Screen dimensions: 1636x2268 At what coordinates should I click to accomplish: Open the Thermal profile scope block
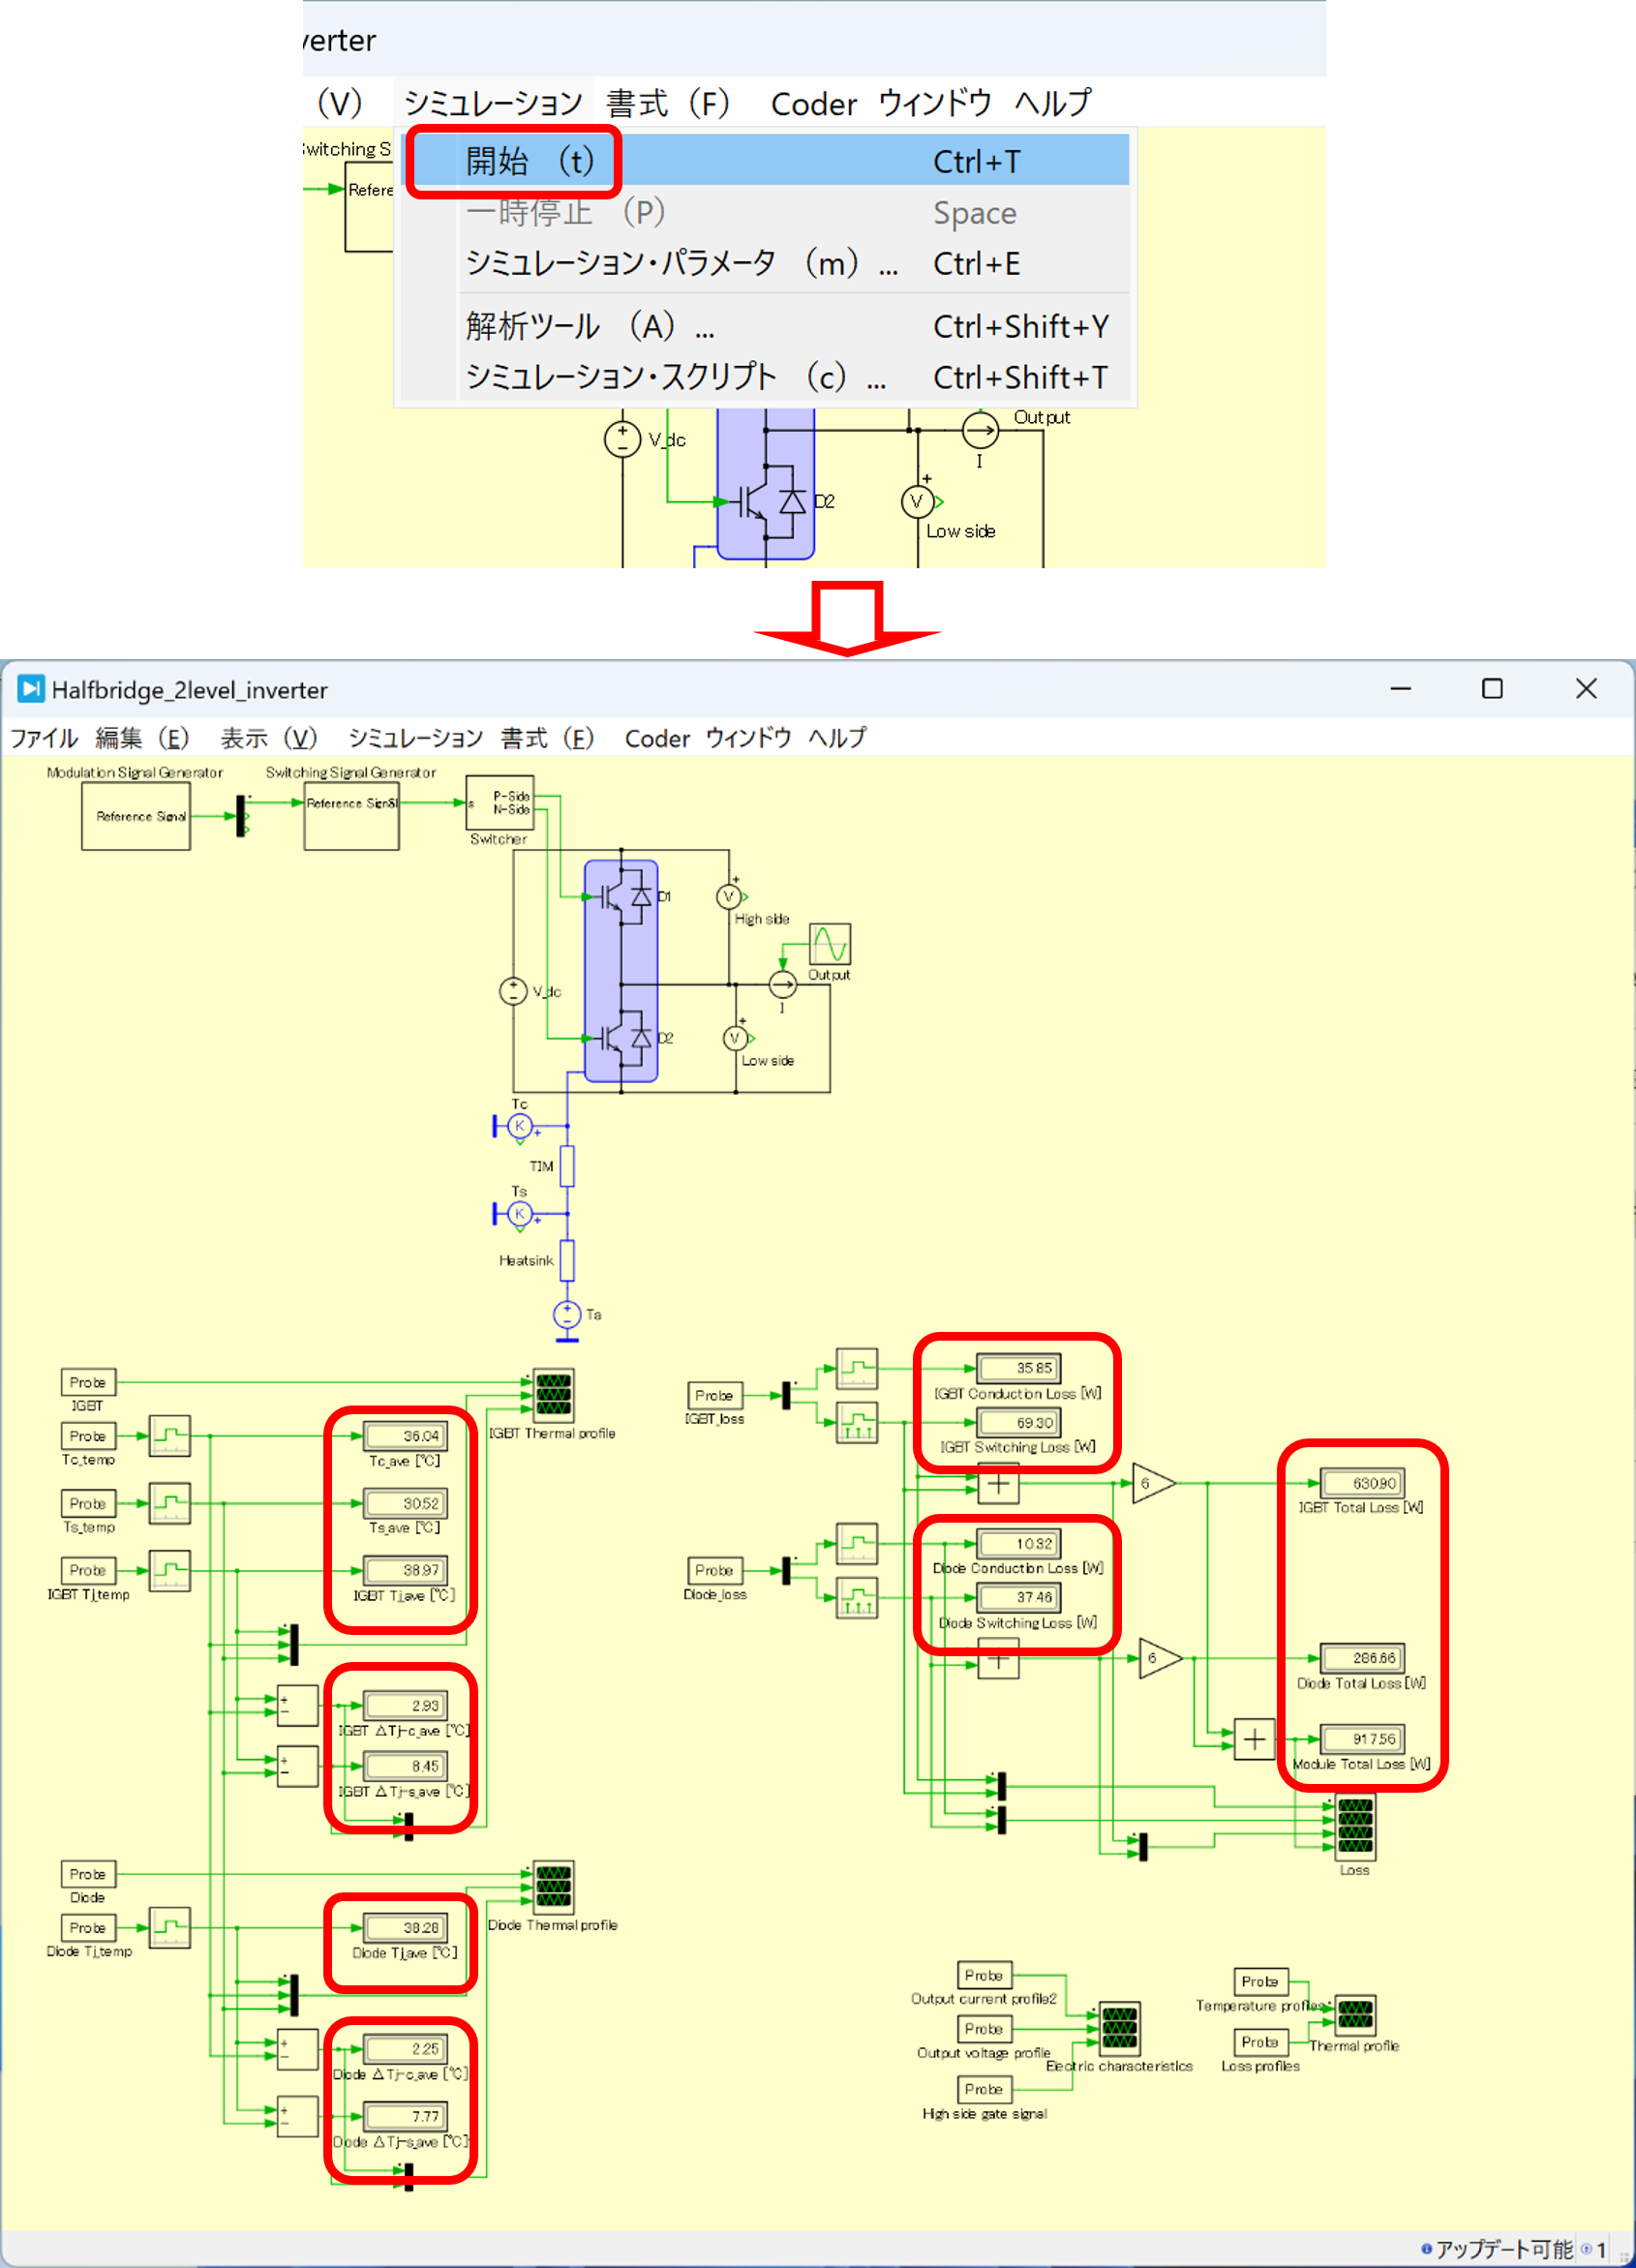pos(1355,2015)
